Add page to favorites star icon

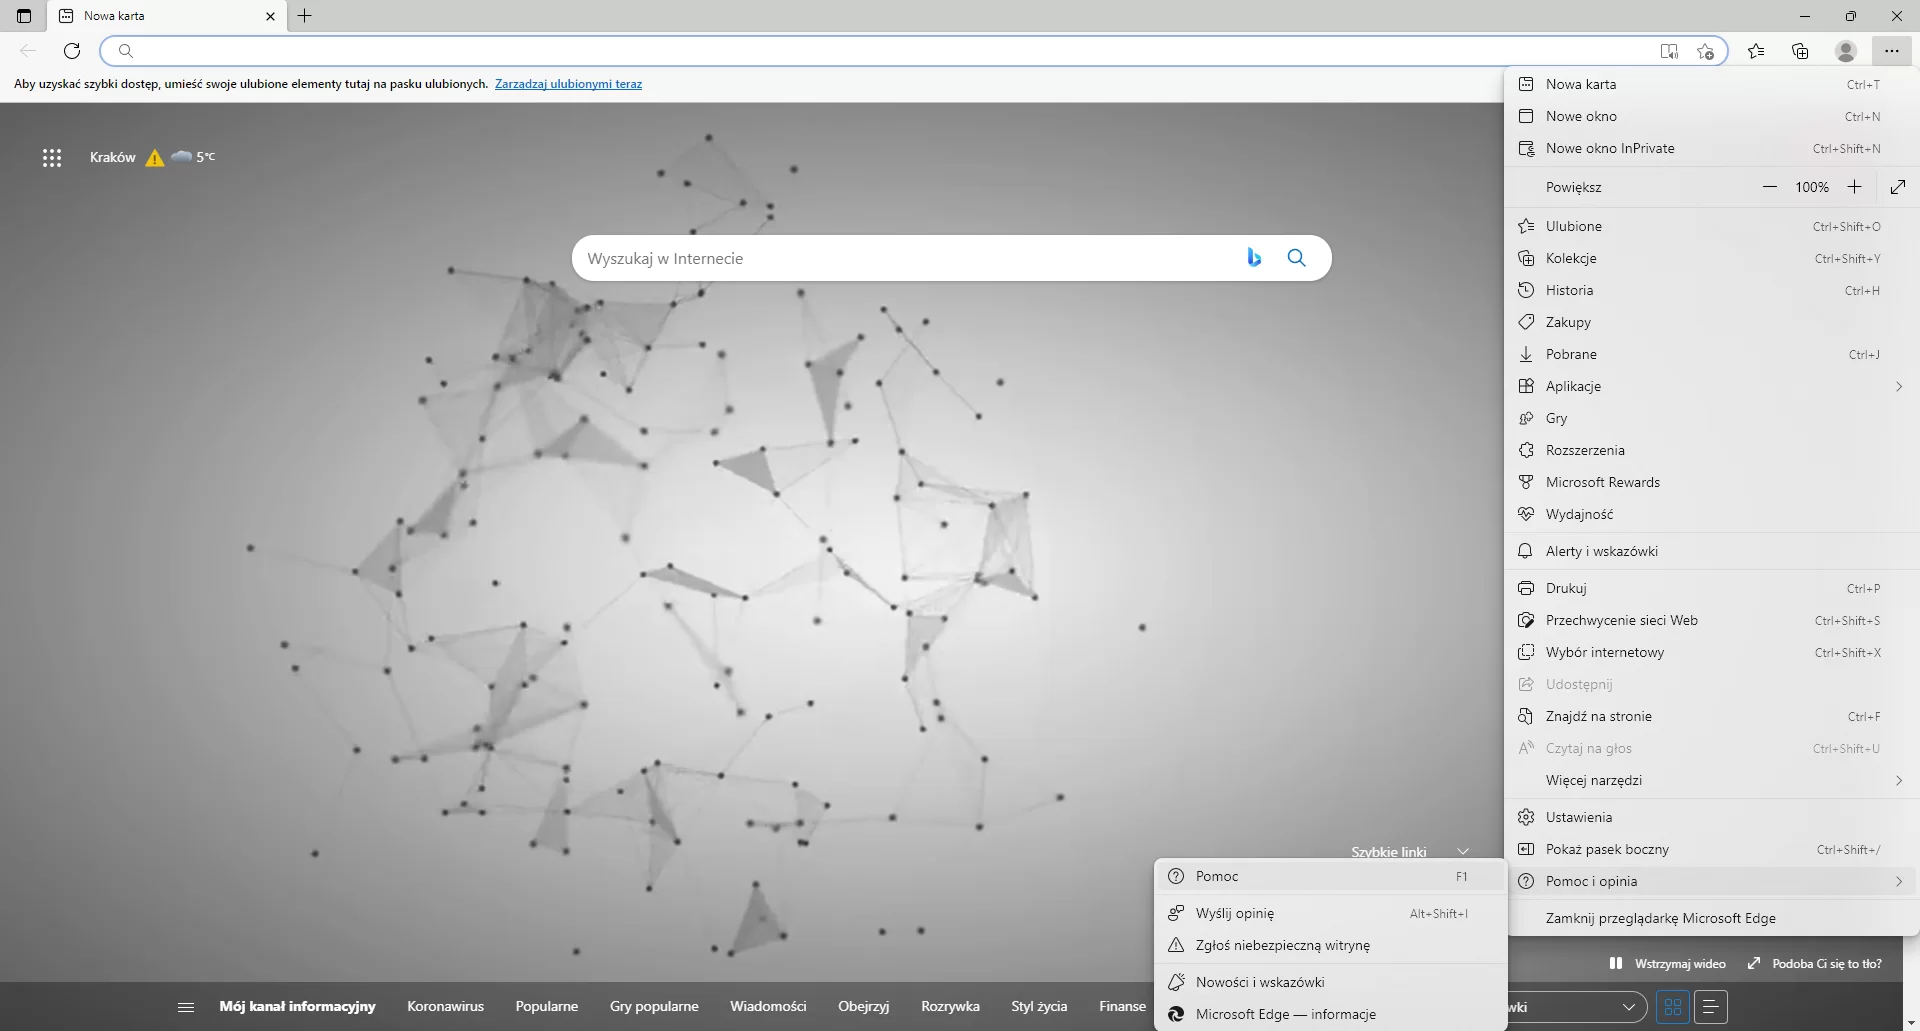tap(1706, 51)
